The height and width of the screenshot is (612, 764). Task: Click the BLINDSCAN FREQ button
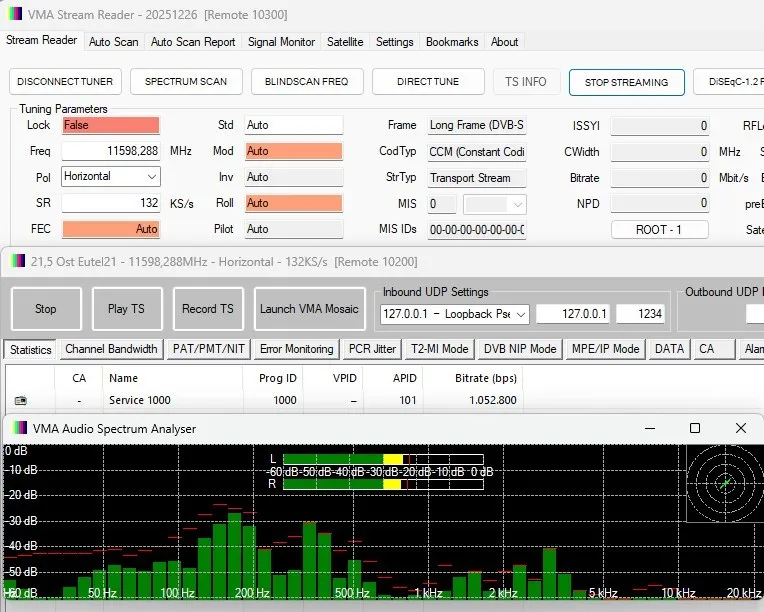(306, 81)
